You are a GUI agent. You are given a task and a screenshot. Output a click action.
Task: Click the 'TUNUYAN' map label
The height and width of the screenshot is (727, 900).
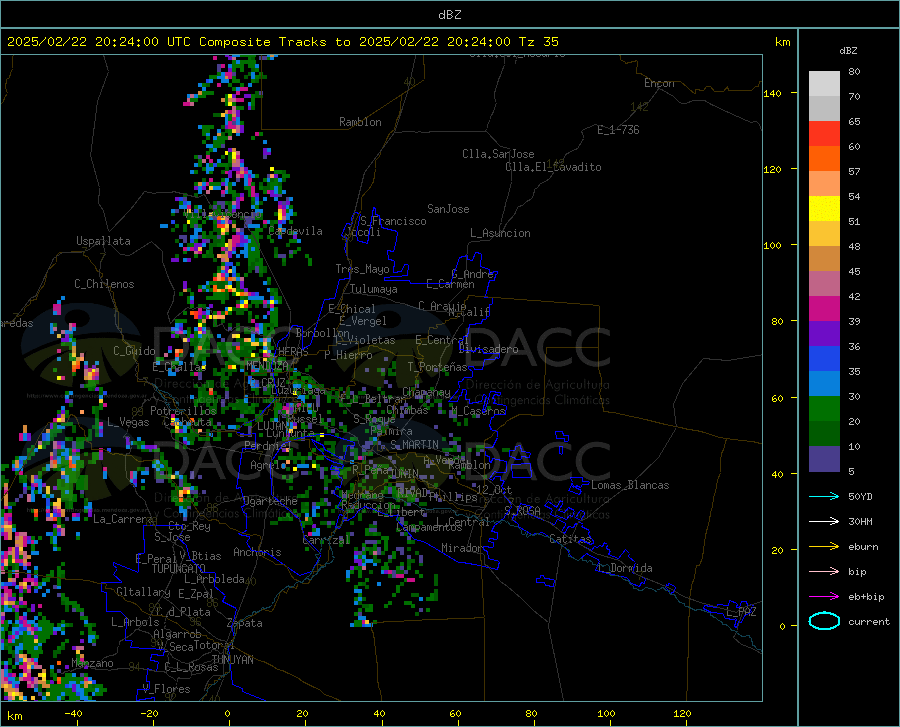point(232,659)
